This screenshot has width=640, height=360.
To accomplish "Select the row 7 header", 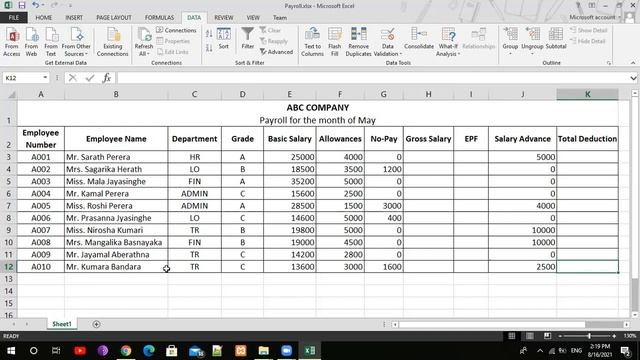I will click(x=9, y=206).
